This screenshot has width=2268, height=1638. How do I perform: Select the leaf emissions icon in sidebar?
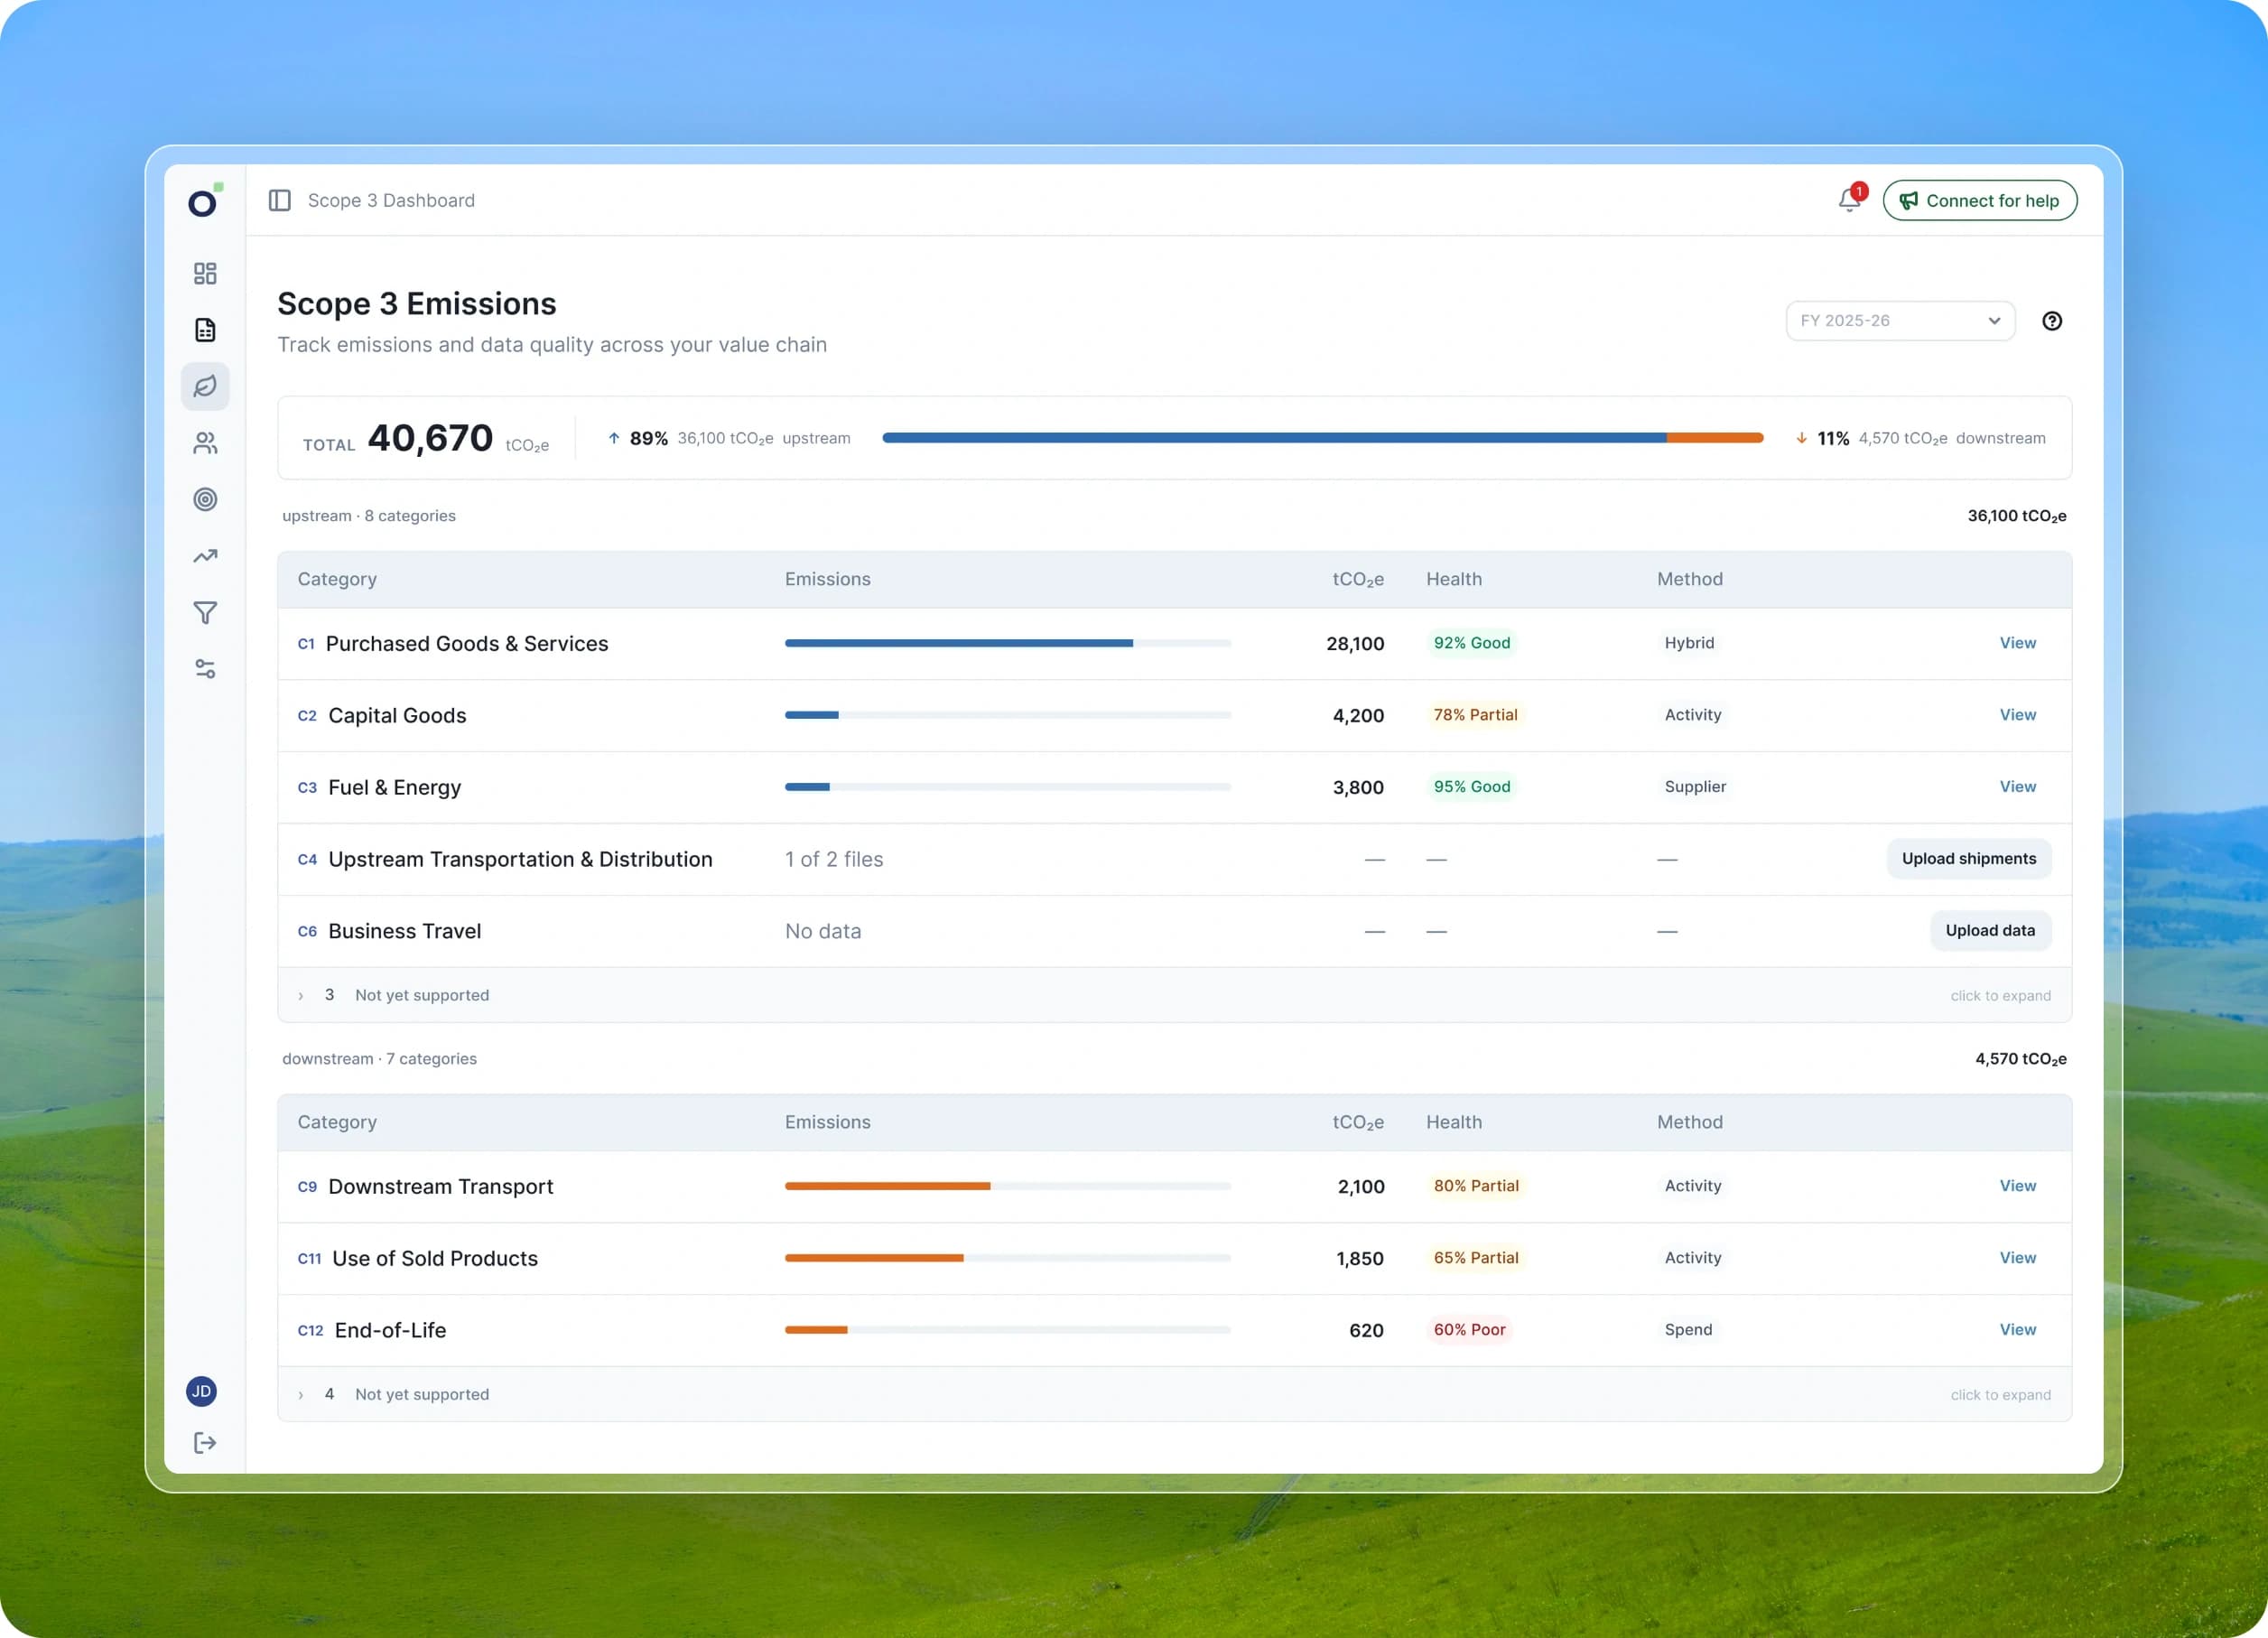[x=205, y=386]
